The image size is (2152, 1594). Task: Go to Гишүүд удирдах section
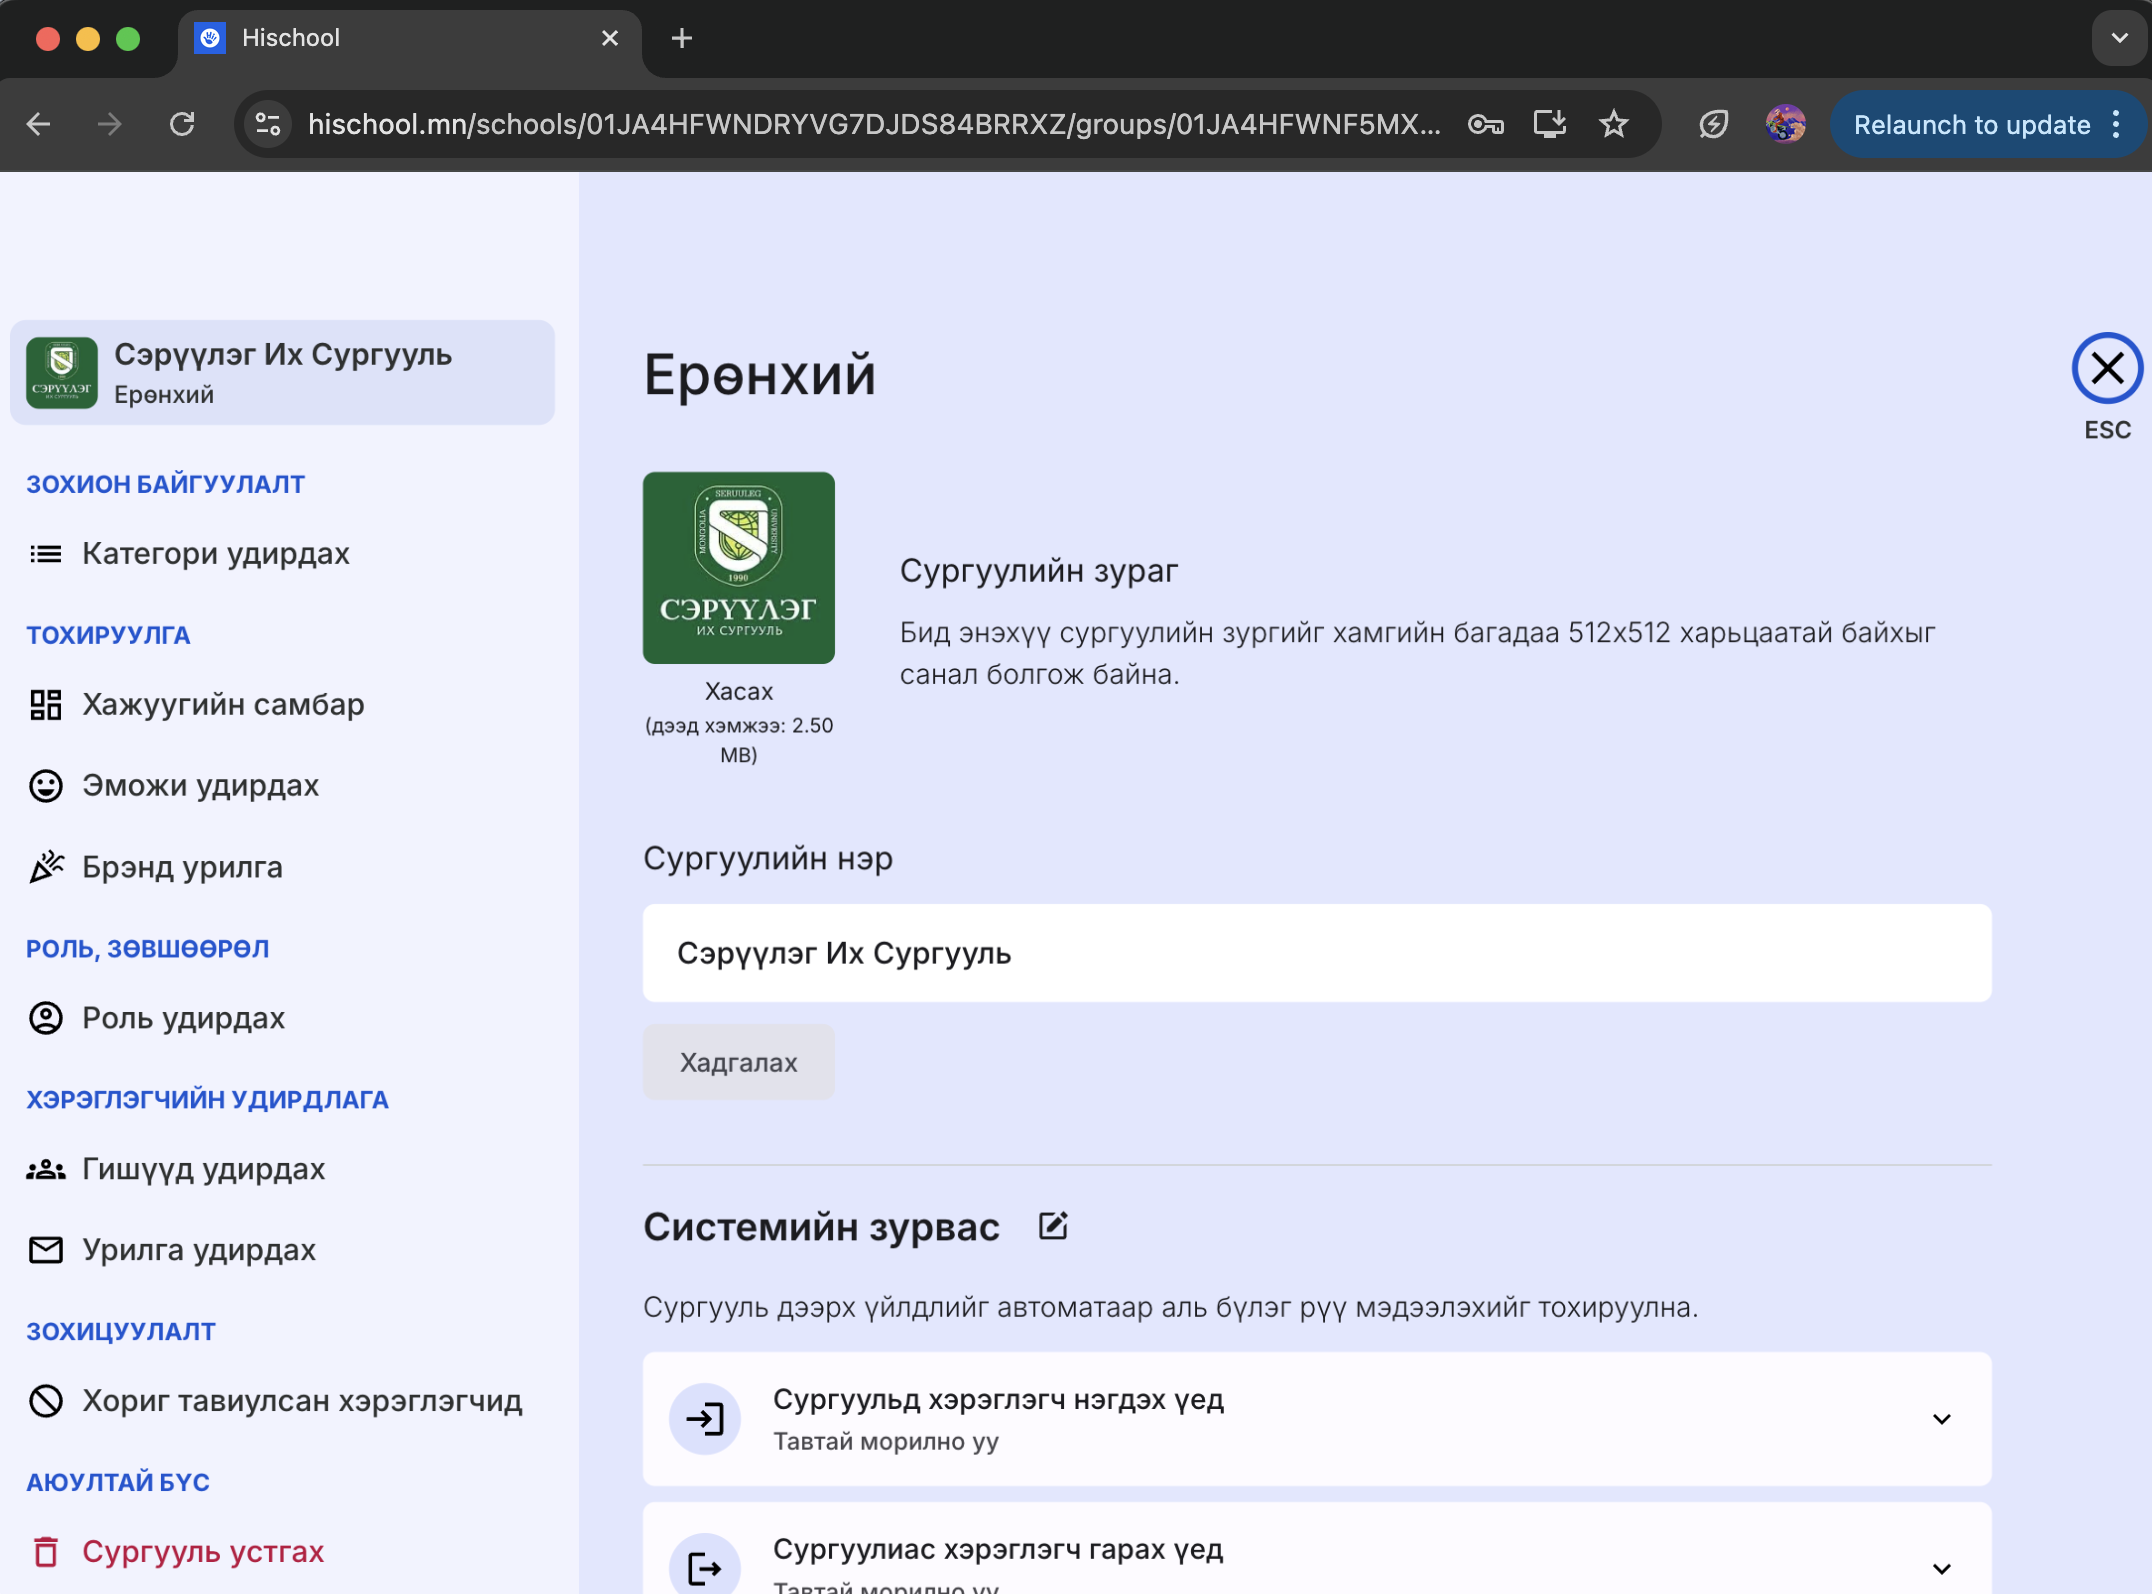pyautogui.click(x=203, y=1169)
